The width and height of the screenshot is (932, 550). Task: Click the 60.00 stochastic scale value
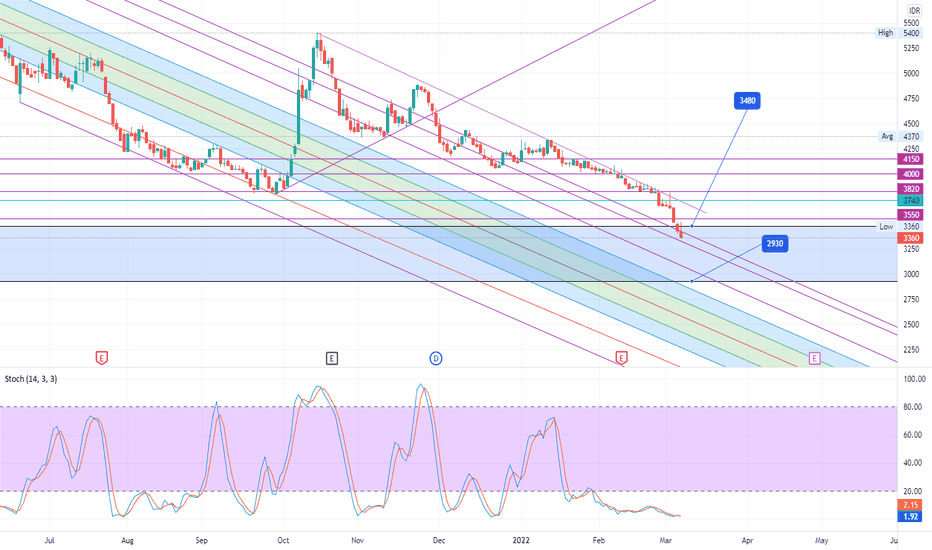(913, 435)
